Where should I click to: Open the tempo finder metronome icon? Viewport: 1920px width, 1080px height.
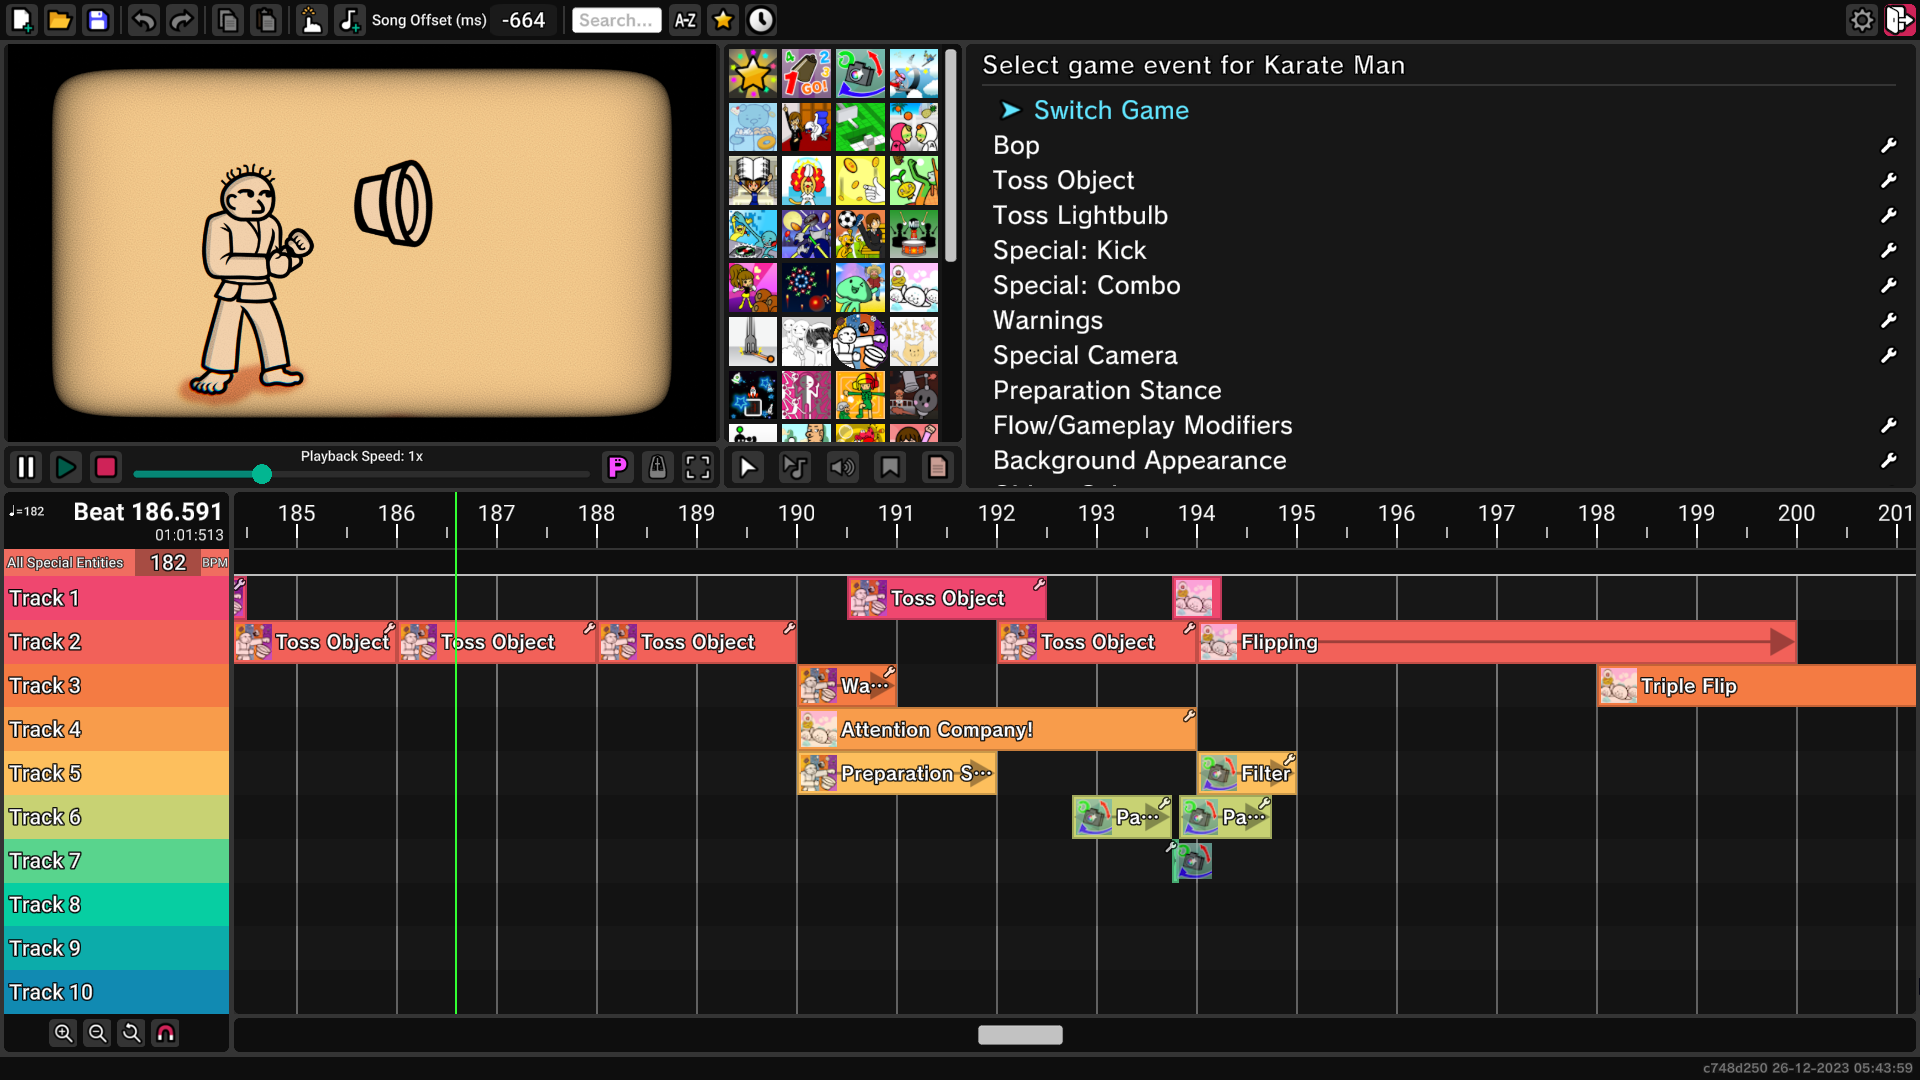pos(312,20)
